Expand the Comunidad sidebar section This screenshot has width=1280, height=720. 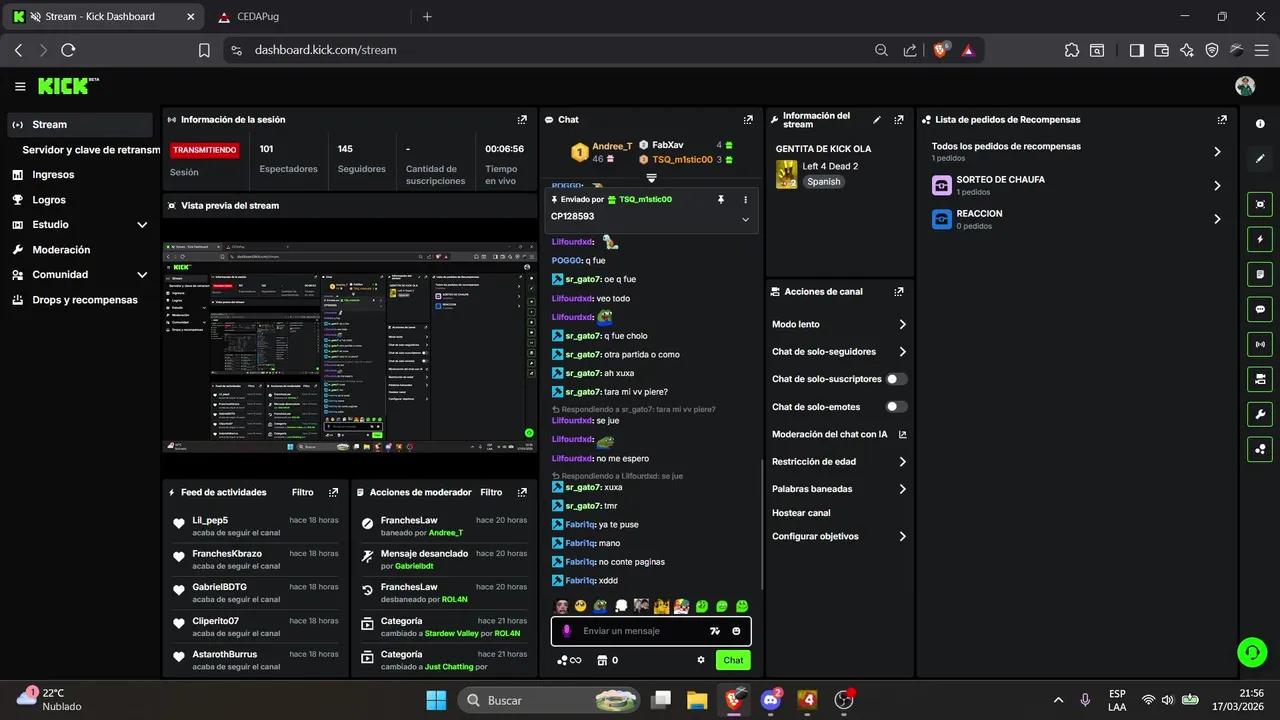pos(142,275)
